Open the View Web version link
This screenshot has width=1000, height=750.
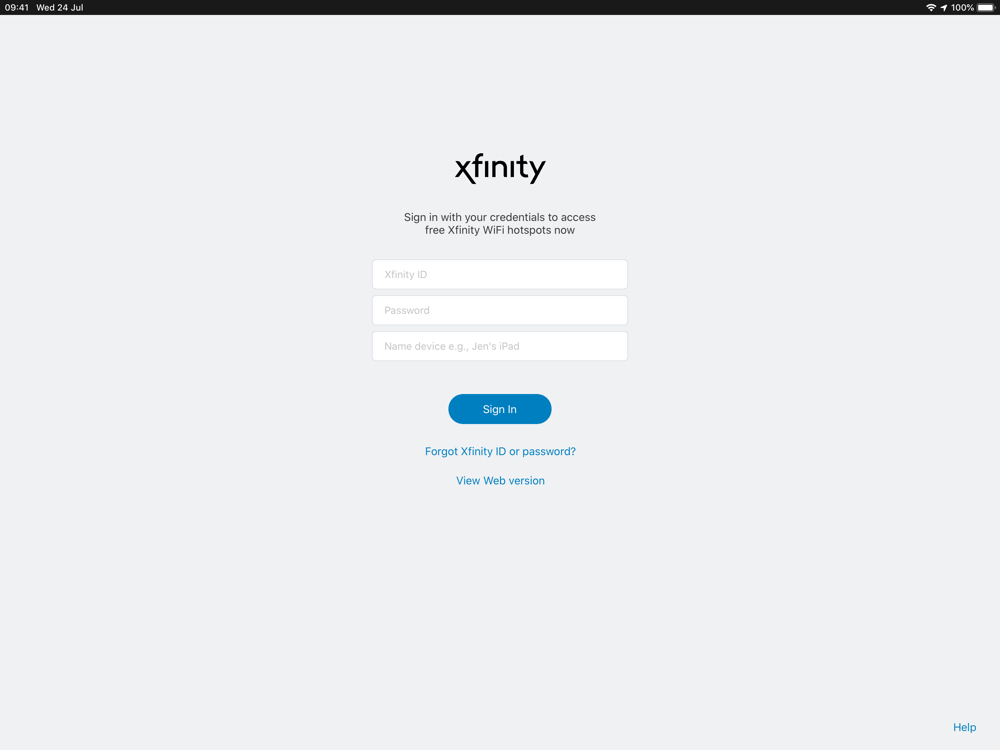coord(500,480)
